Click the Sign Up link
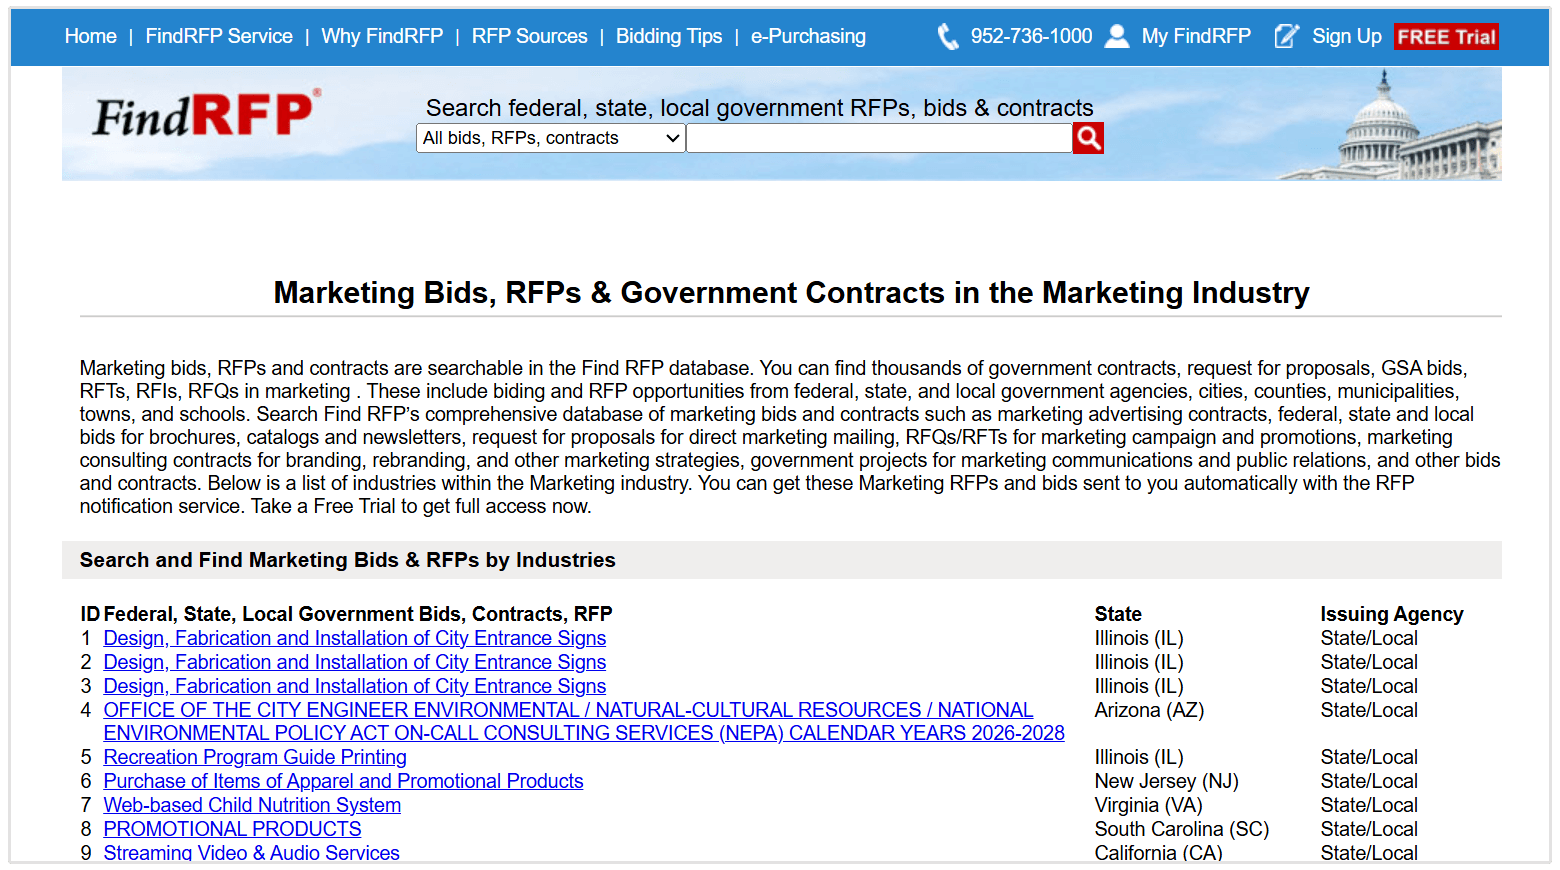Viewport: 1560px width, 870px height. point(1346,36)
